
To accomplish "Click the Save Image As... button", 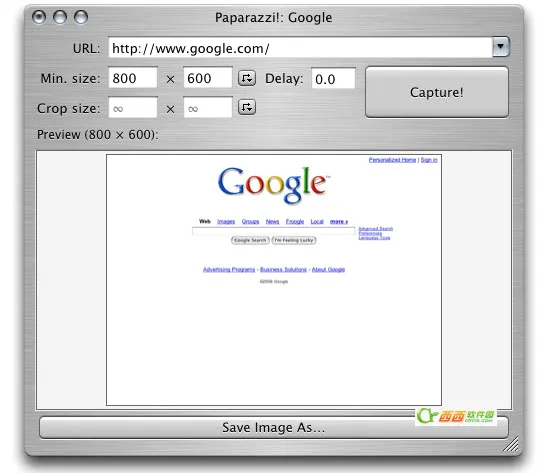I will (274, 427).
